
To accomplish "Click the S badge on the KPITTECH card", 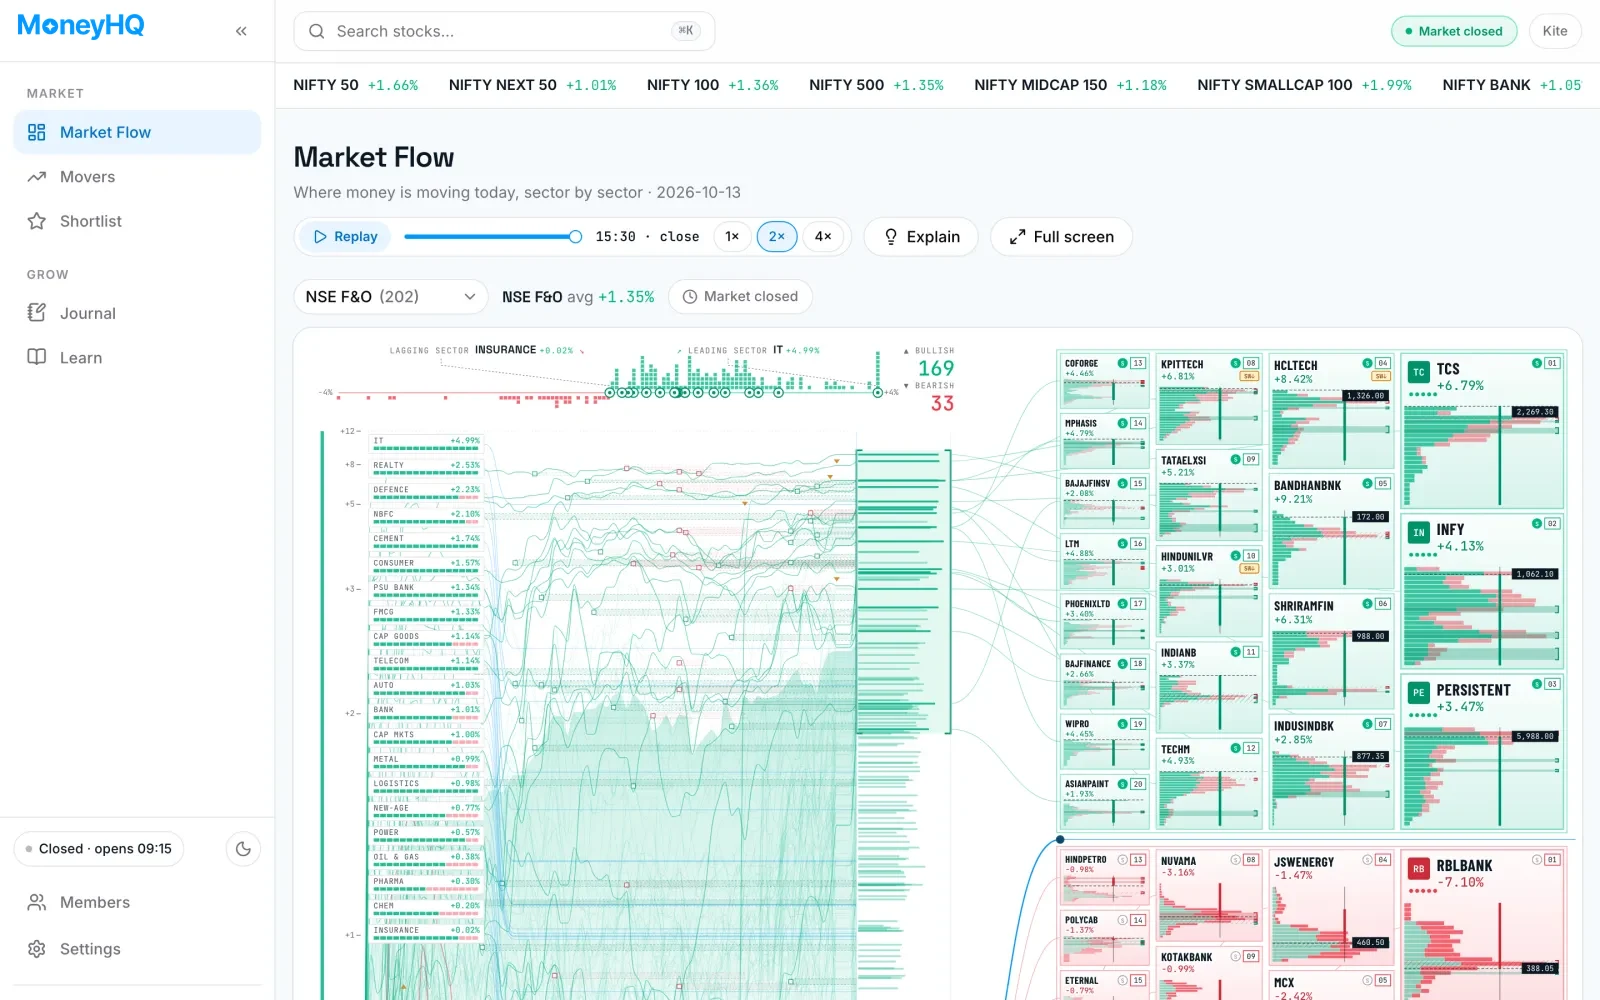I will (x=1236, y=363).
